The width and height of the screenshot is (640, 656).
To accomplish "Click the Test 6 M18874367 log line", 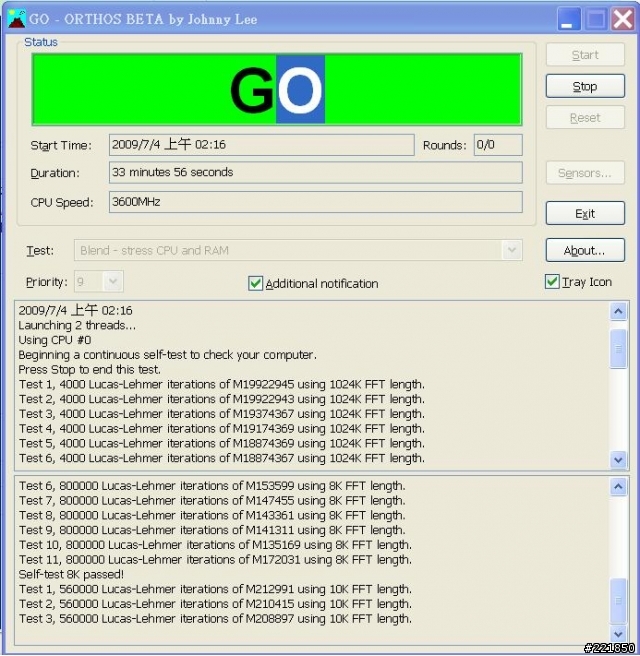I will (222, 458).
